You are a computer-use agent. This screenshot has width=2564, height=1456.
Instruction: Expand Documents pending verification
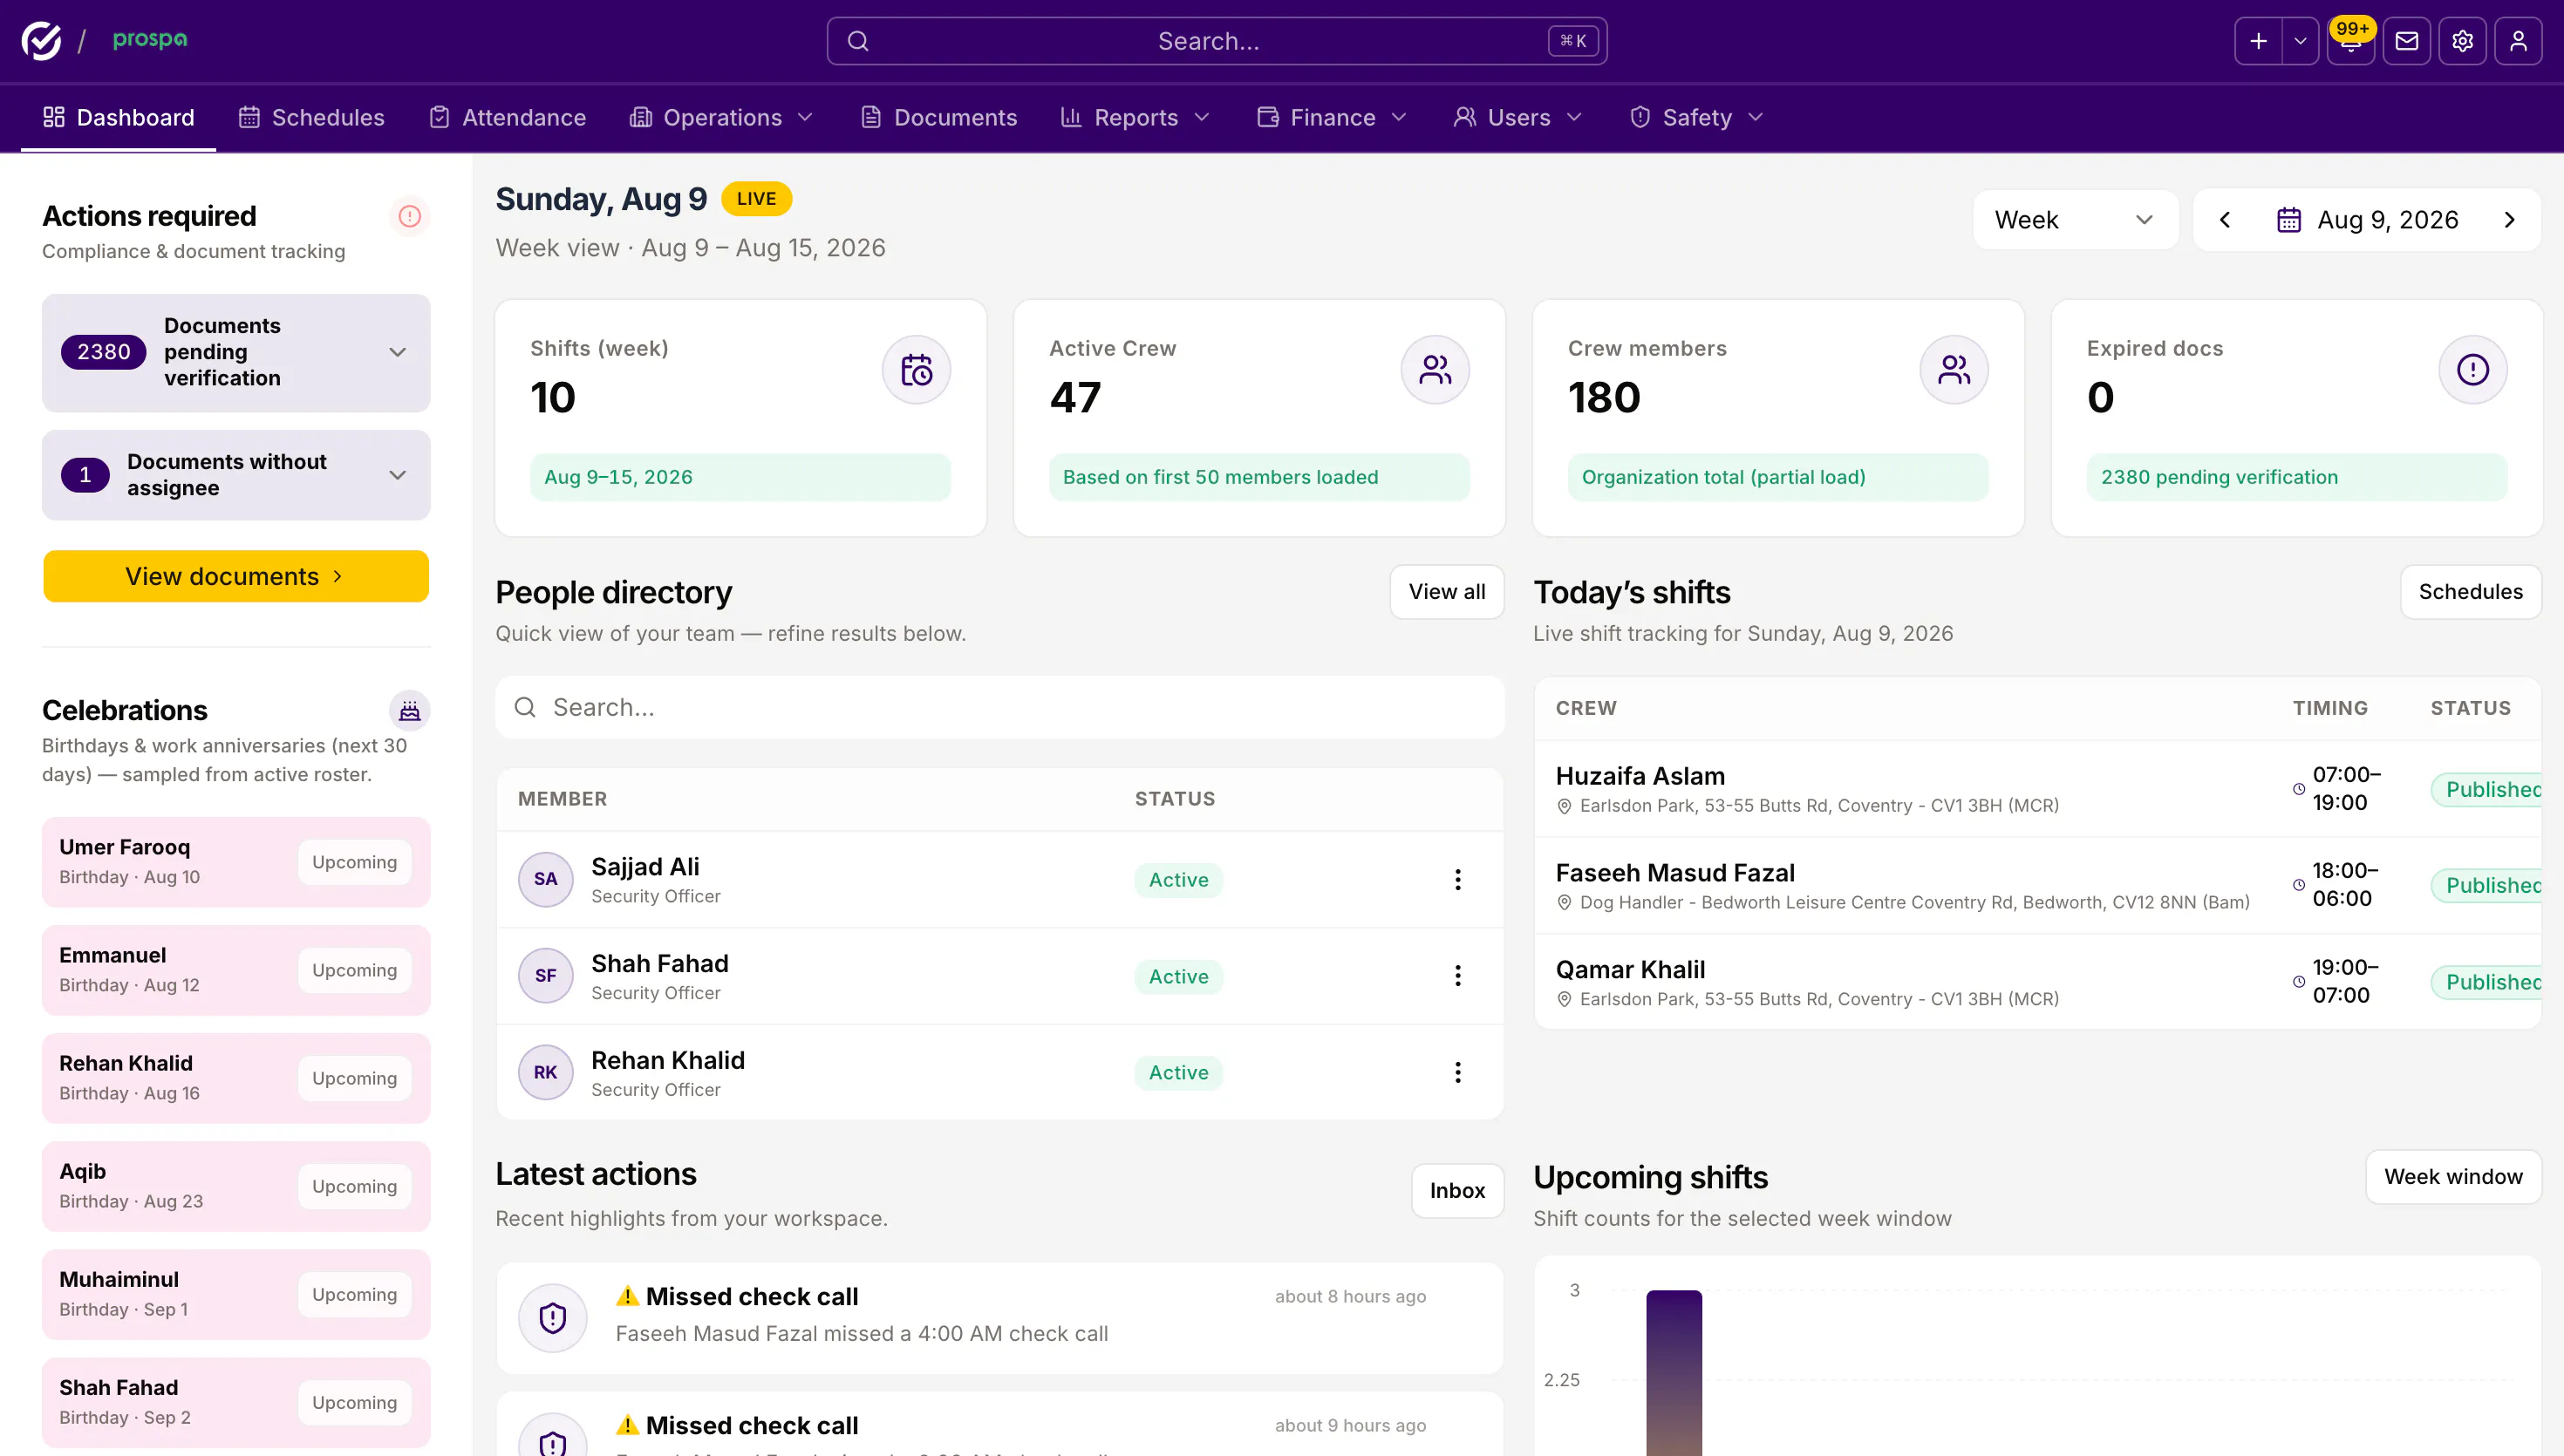(236, 353)
